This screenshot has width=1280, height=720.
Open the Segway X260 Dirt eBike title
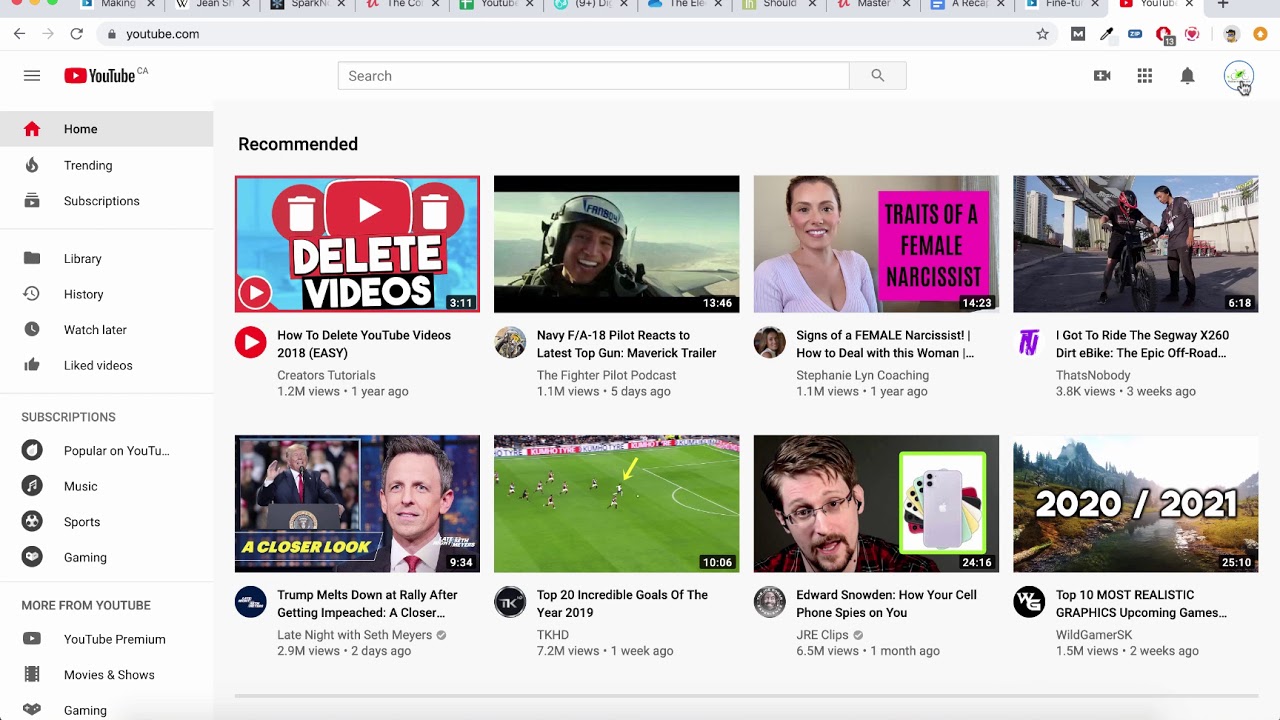tap(1142, 344)
